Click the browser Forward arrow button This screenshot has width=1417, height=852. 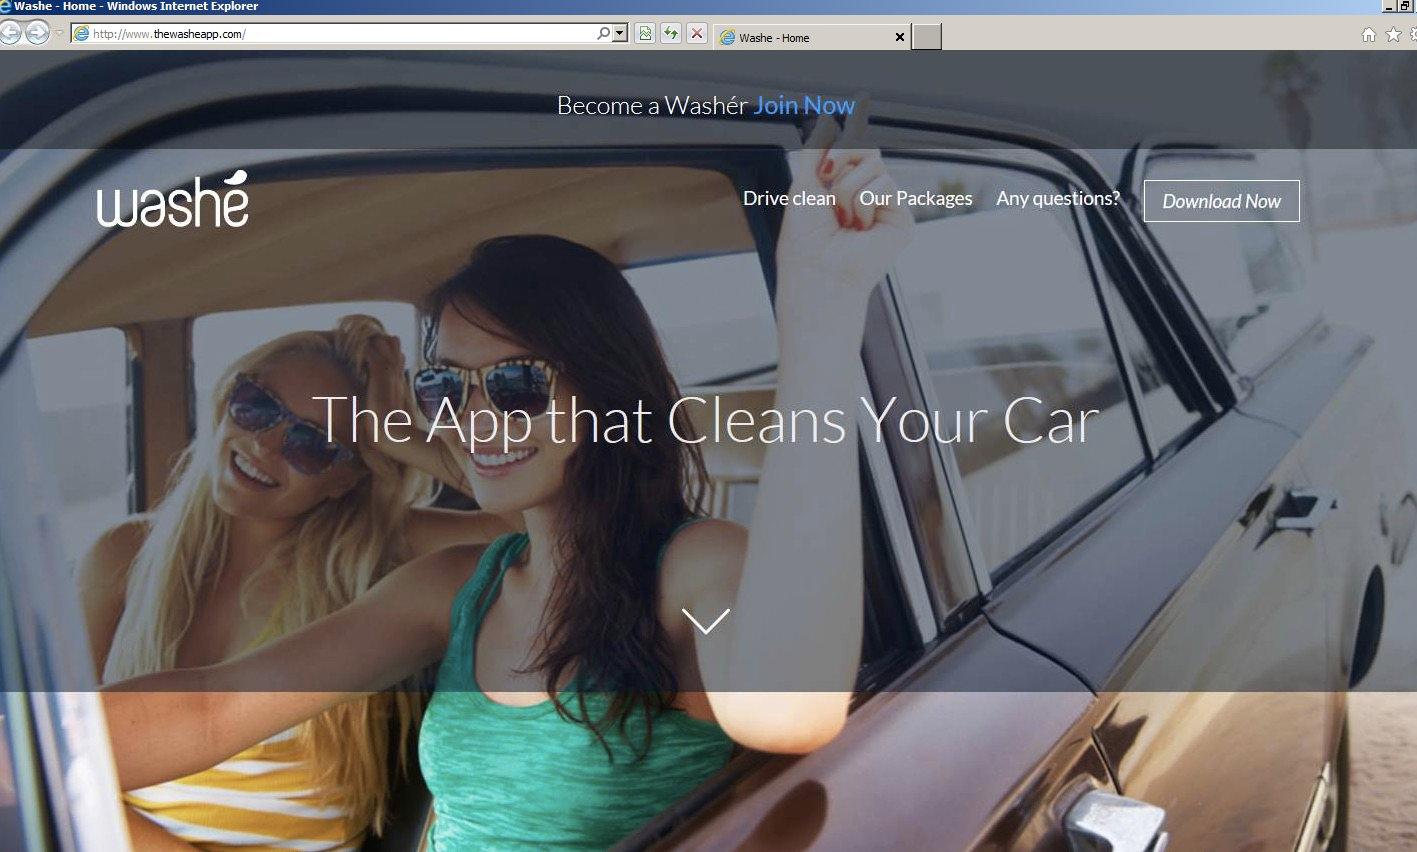[x=37, y=34]
